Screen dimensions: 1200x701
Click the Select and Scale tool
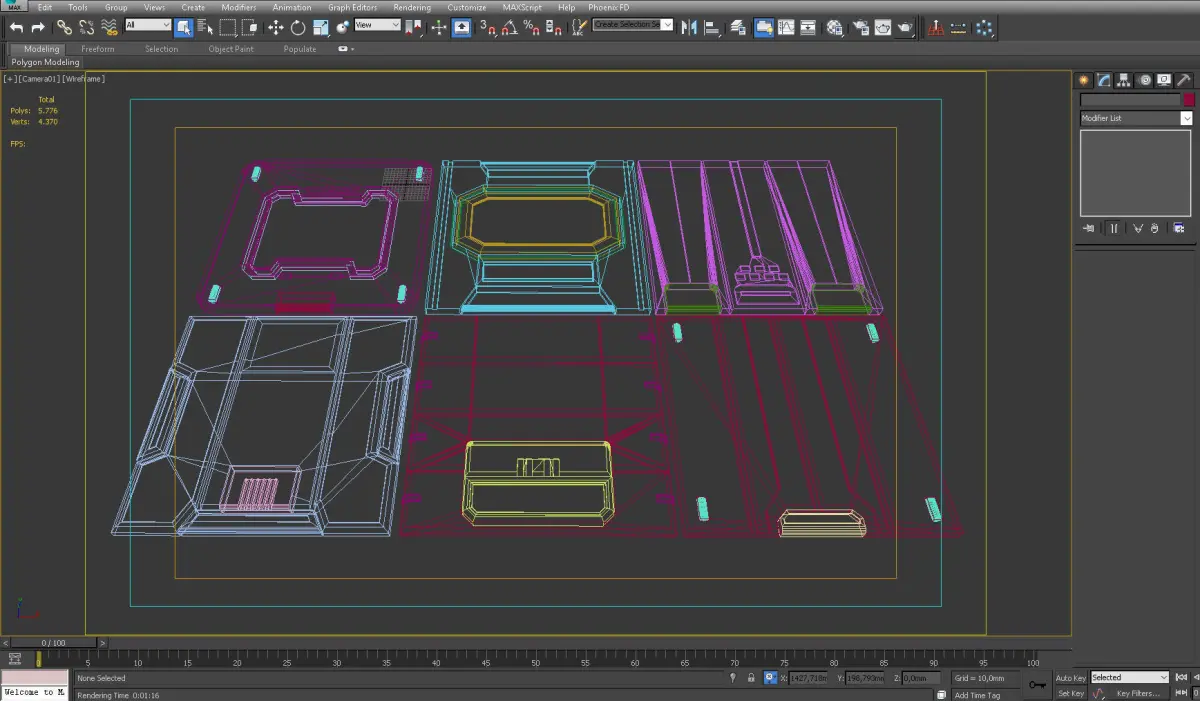pos(321,28)
